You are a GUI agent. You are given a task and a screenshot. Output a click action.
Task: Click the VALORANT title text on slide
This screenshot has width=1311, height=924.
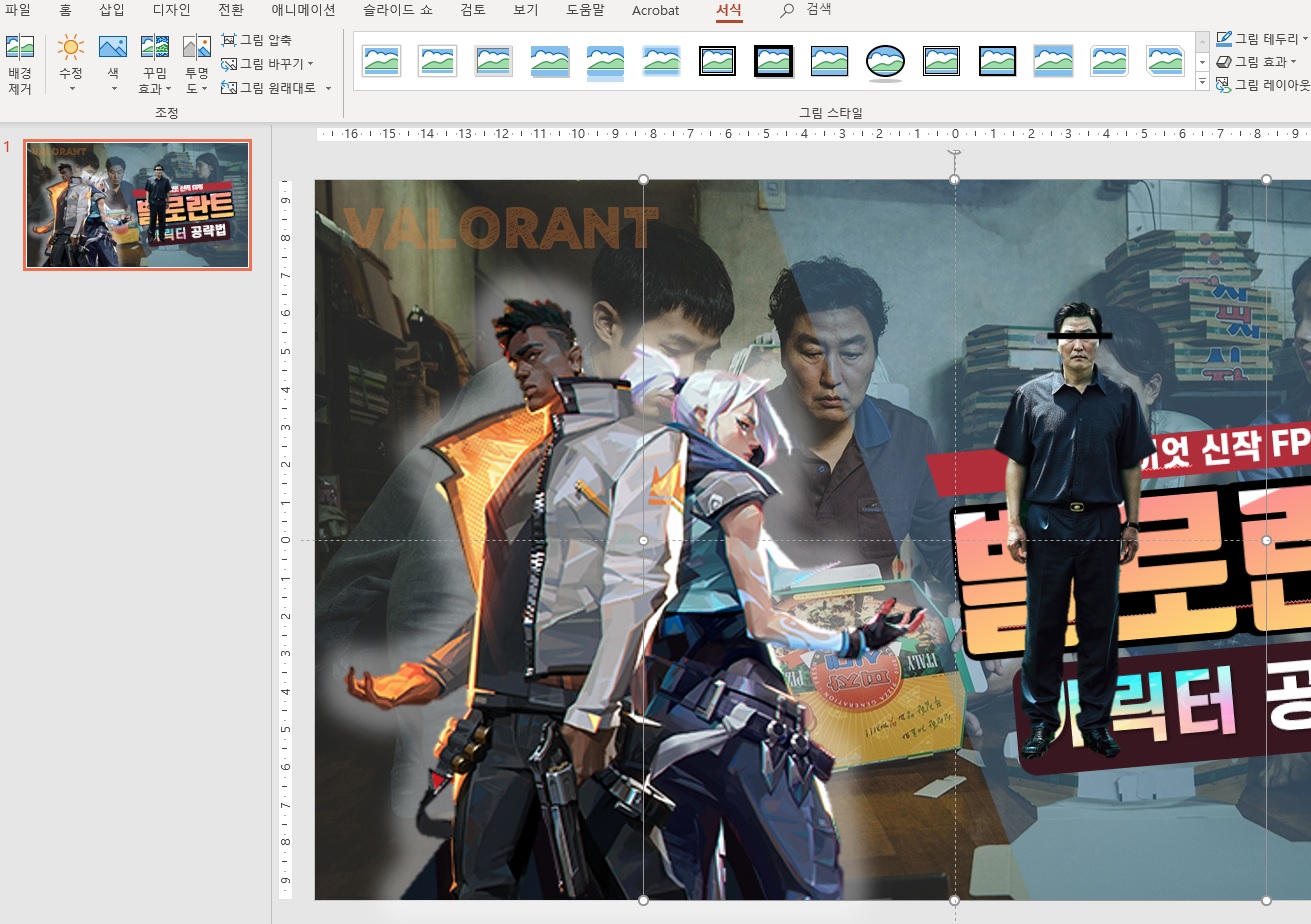tap(500, 228)
